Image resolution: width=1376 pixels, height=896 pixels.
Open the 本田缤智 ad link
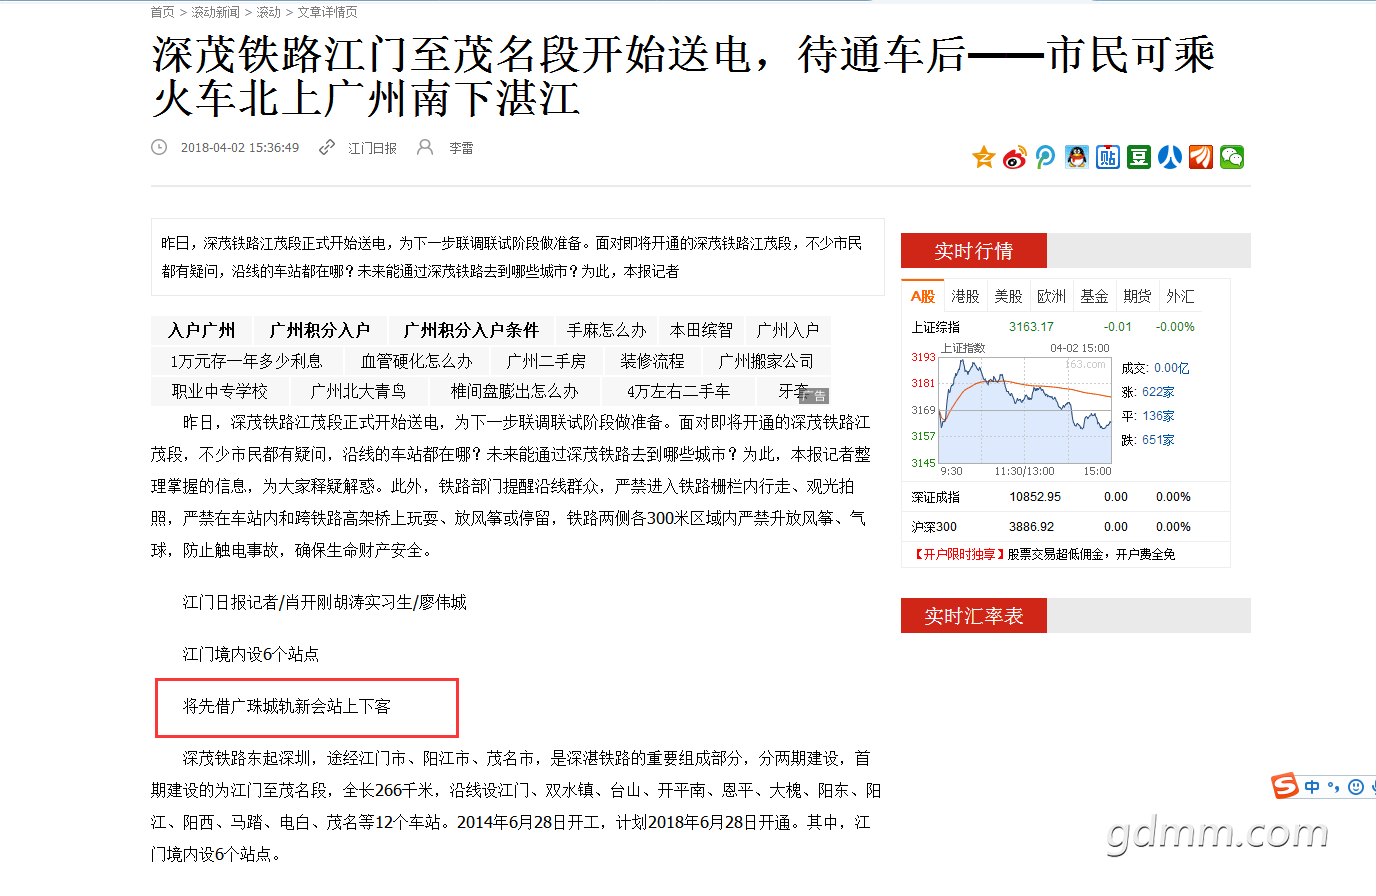701,330
